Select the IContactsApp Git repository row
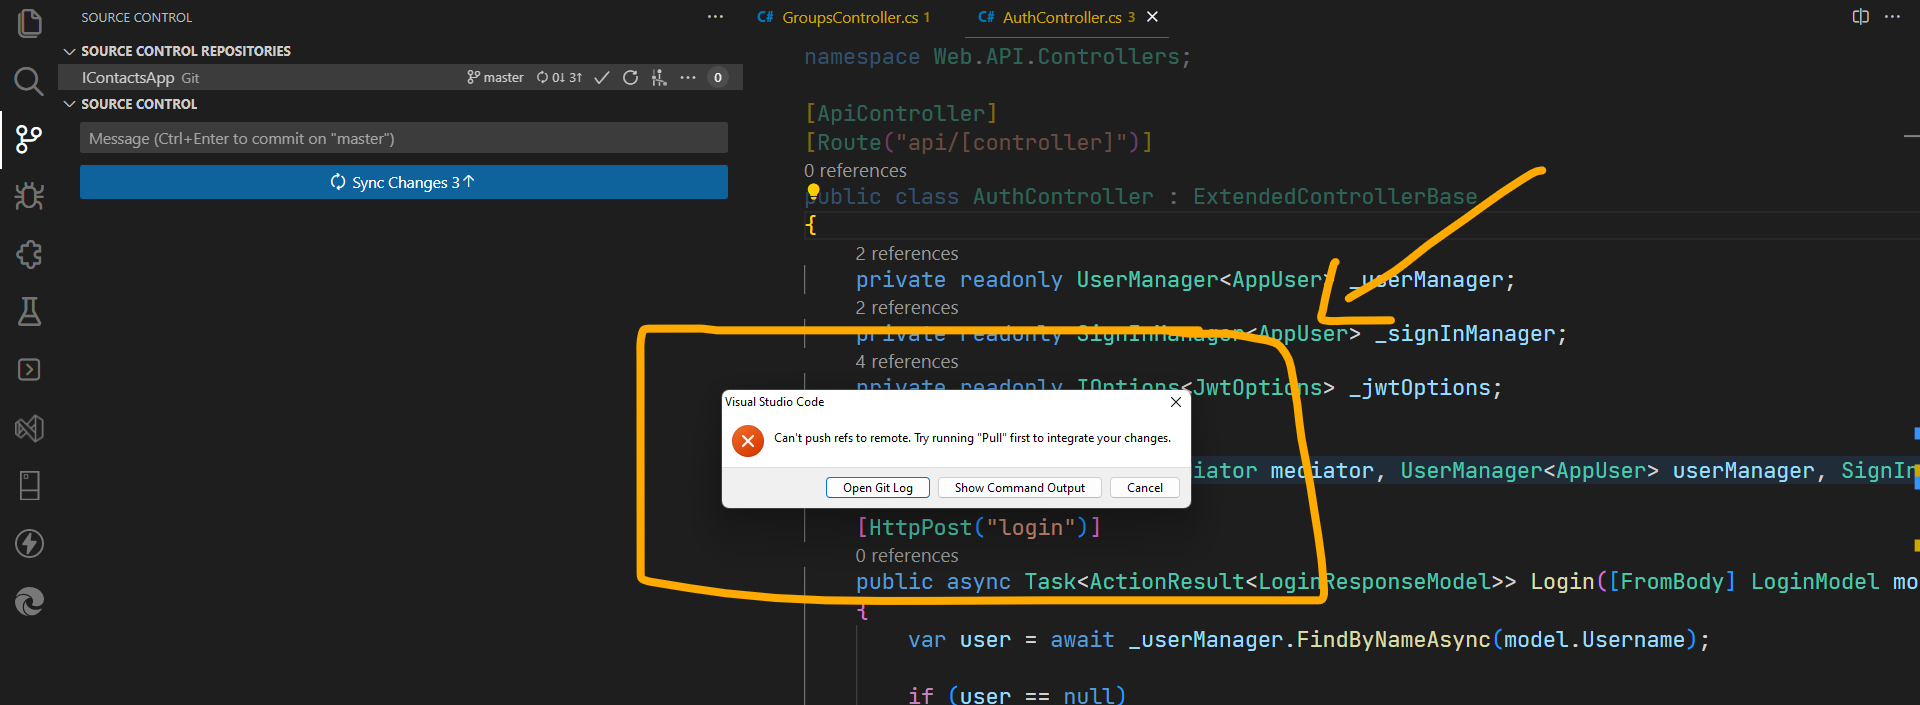This screenshot has width=1920, height=705. pos(400,78)
